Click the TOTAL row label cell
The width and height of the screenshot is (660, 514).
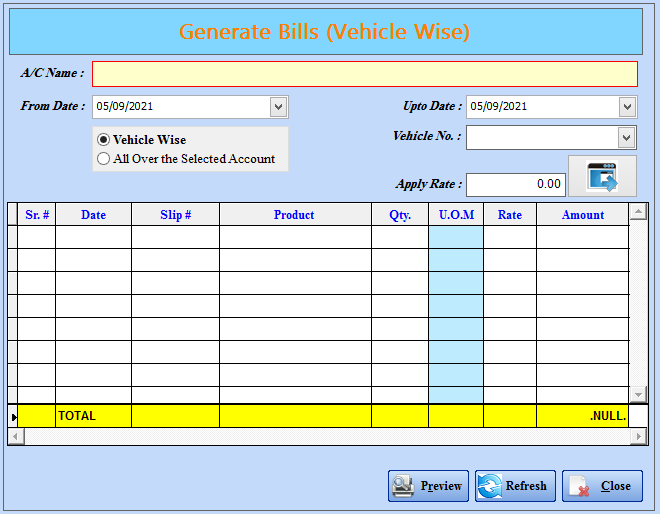tap(93, 416)
